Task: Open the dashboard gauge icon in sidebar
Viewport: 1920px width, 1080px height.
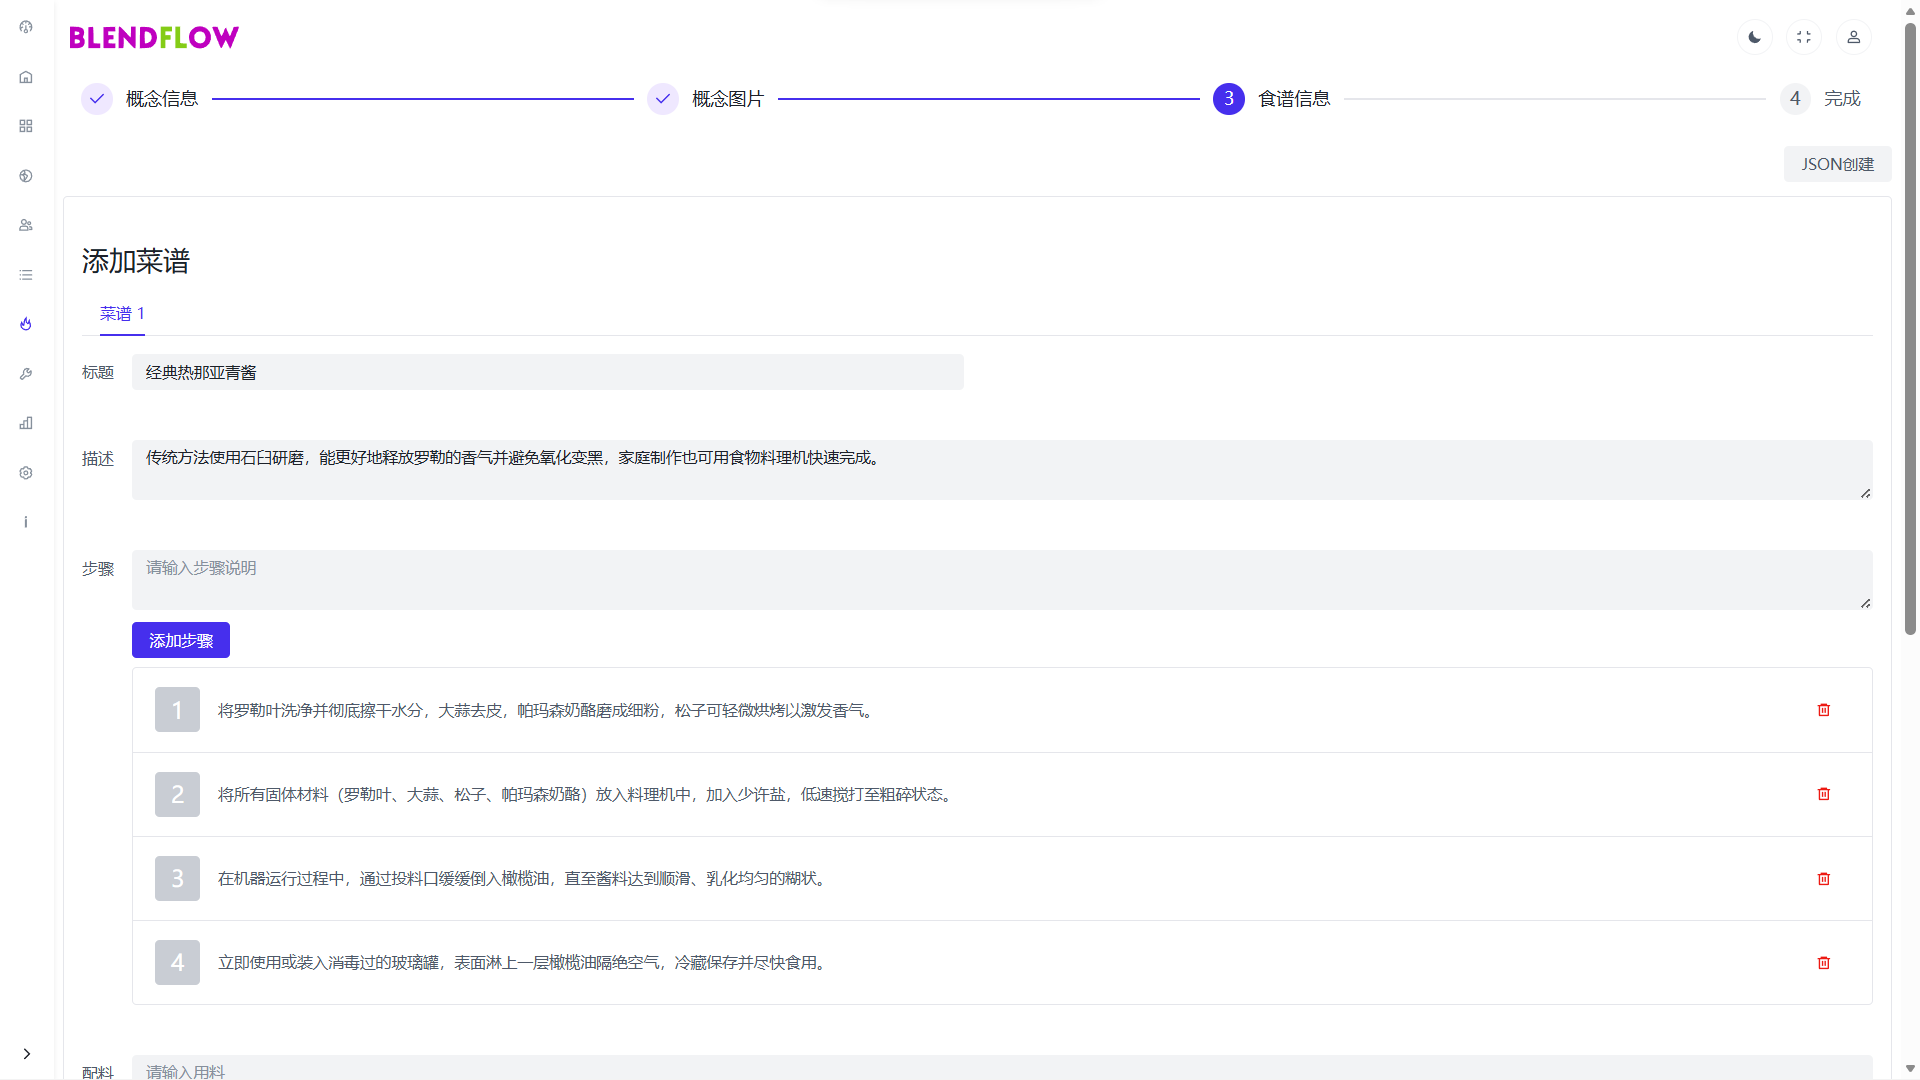Action: [26, 27]
